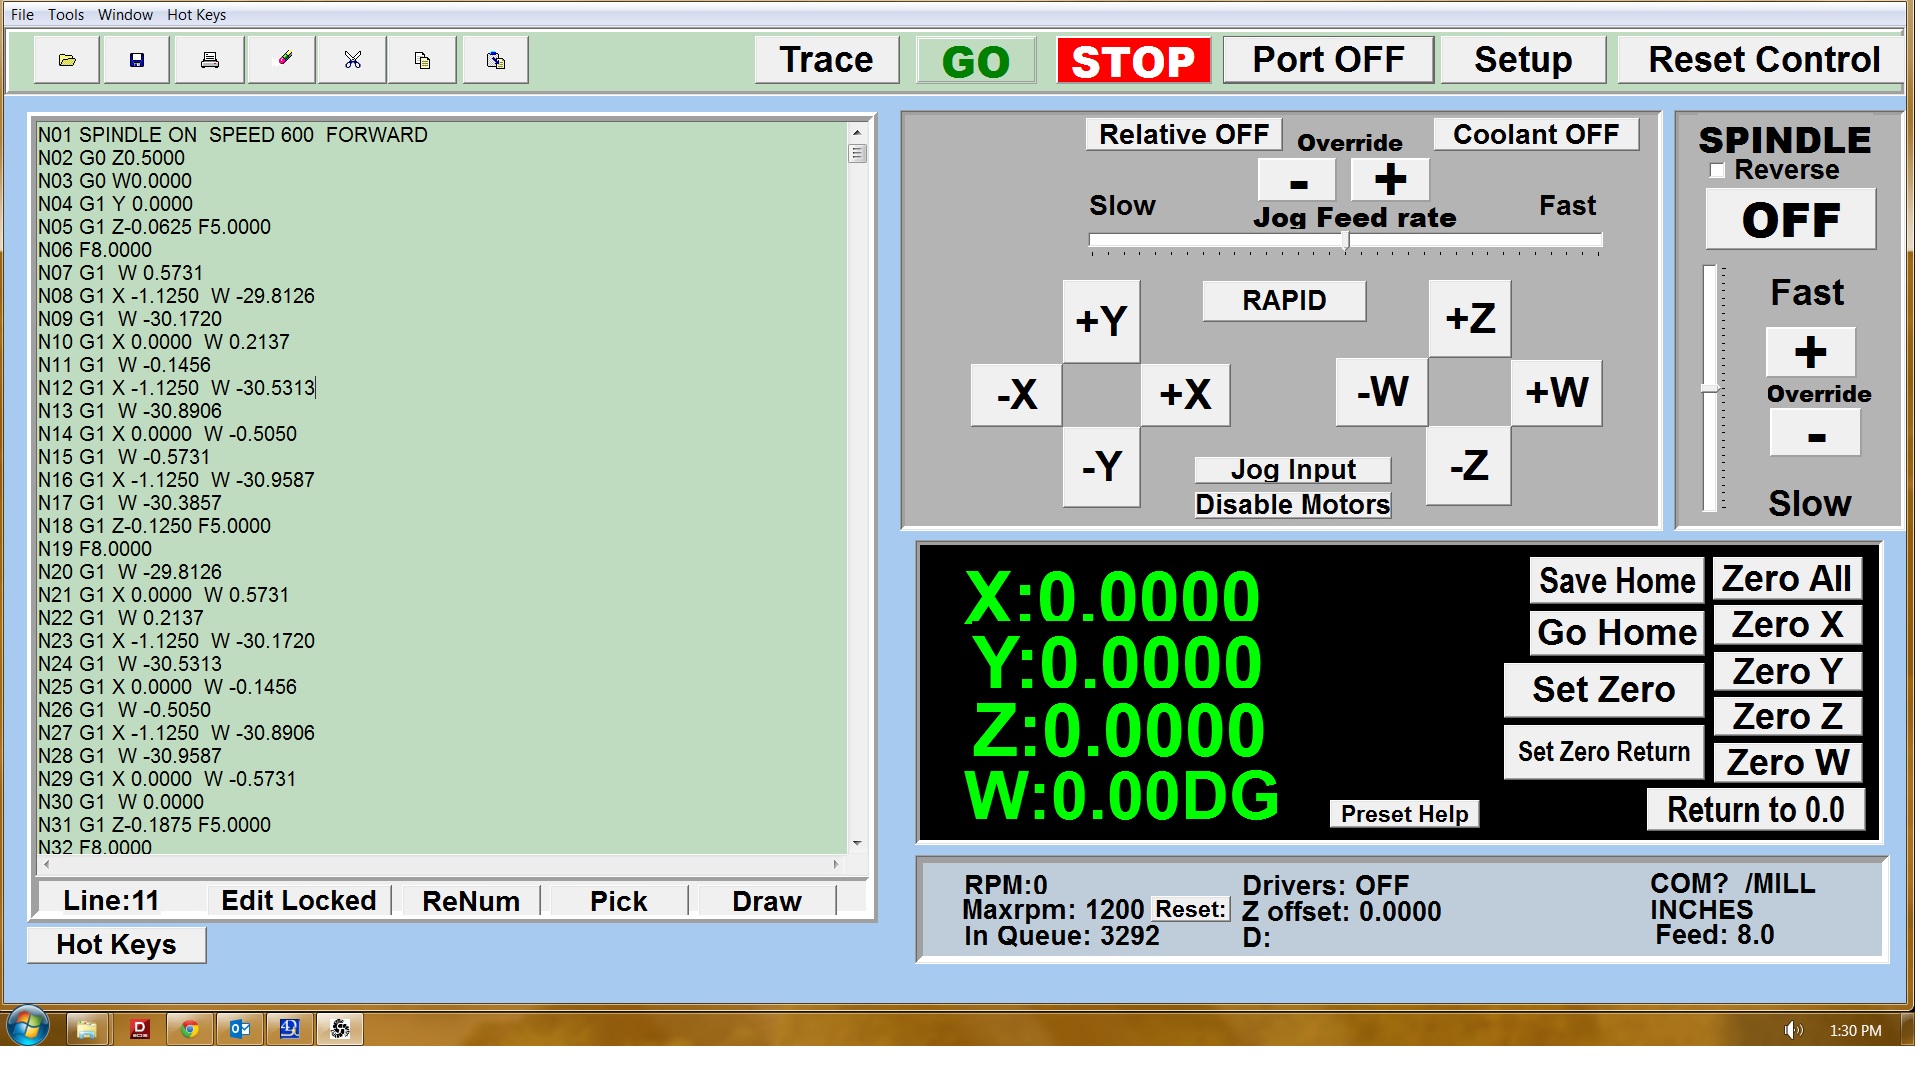Click the Jog Feed rate slider
Screen dimensions: 1920x1080
(1345, 241)
